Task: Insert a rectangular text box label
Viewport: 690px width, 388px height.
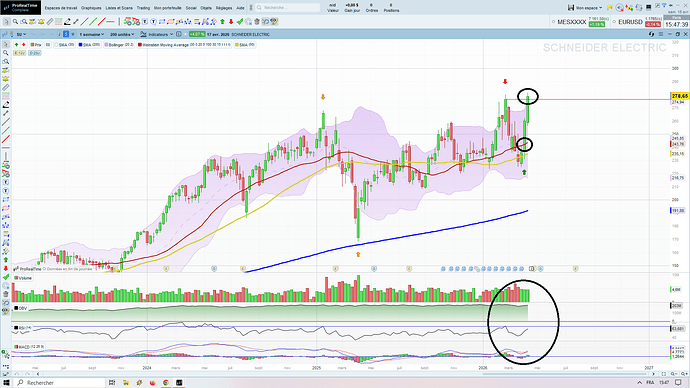Action: point(145,22)
